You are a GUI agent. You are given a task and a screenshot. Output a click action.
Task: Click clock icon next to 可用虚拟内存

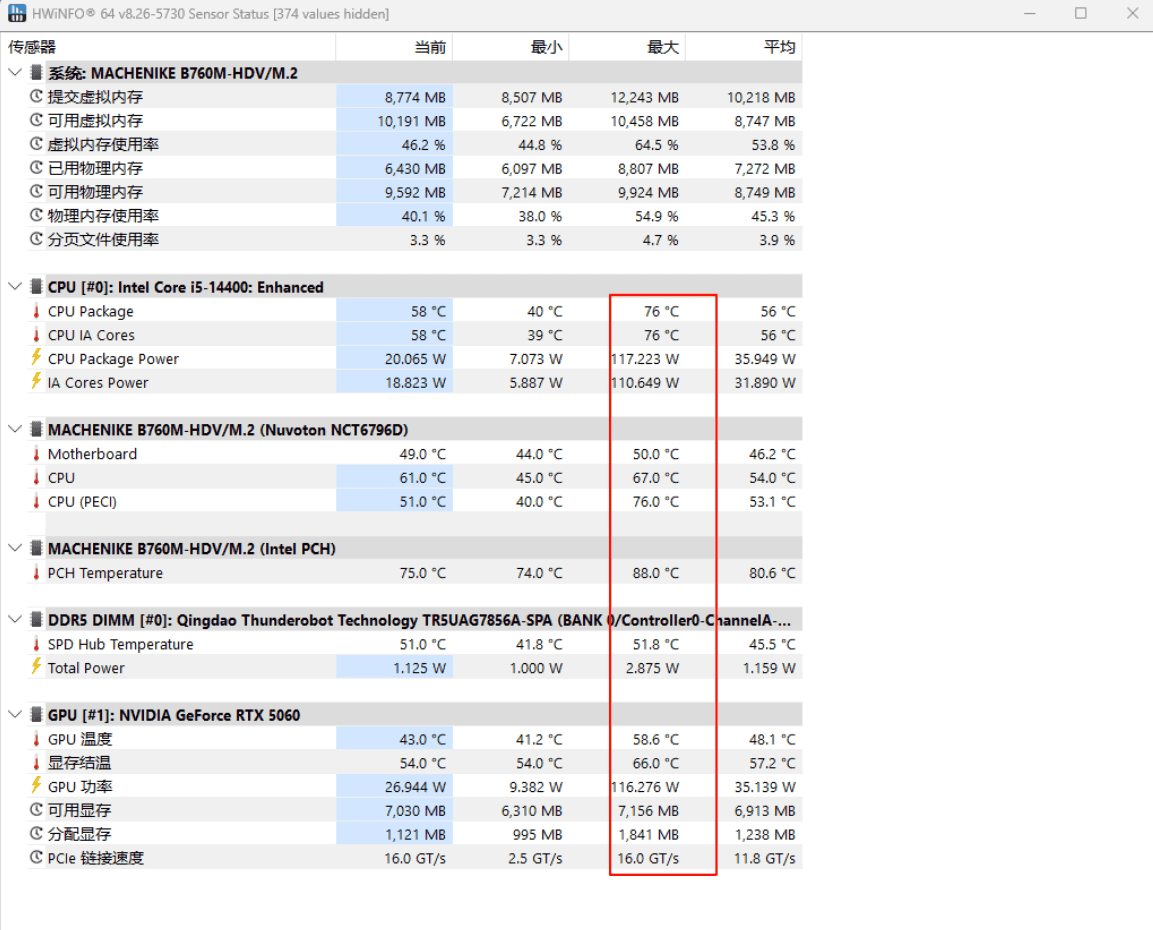click(36, 120)
